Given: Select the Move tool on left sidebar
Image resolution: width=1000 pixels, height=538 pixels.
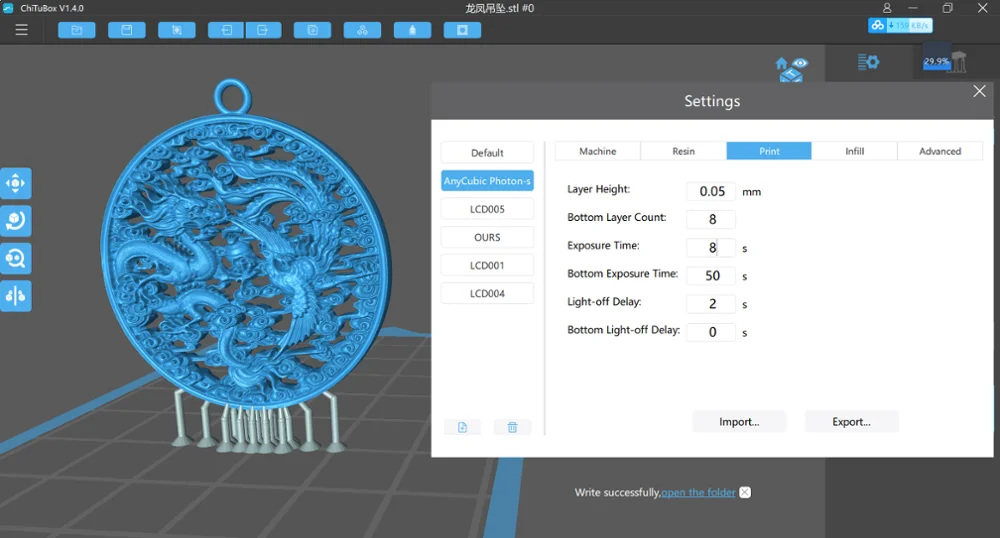Looking at the screenshot, I should [16, 184].
